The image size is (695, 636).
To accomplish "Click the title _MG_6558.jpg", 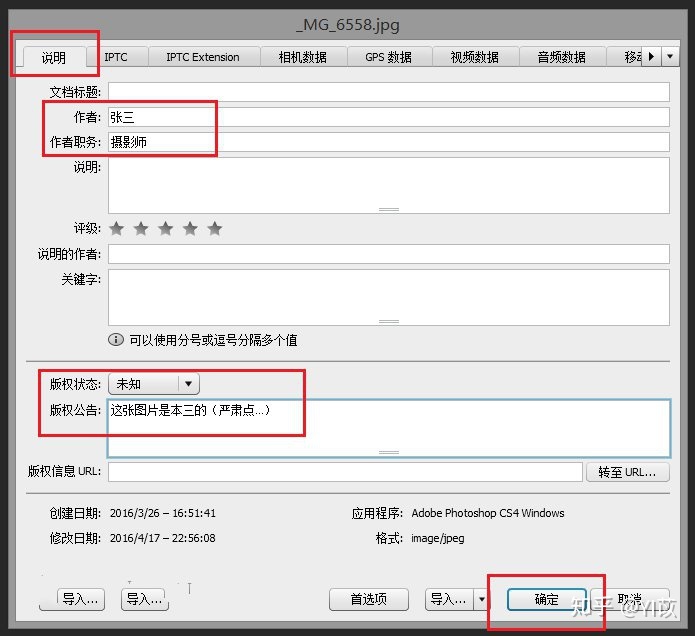I will pyautogui.click(x=348, y=25).
